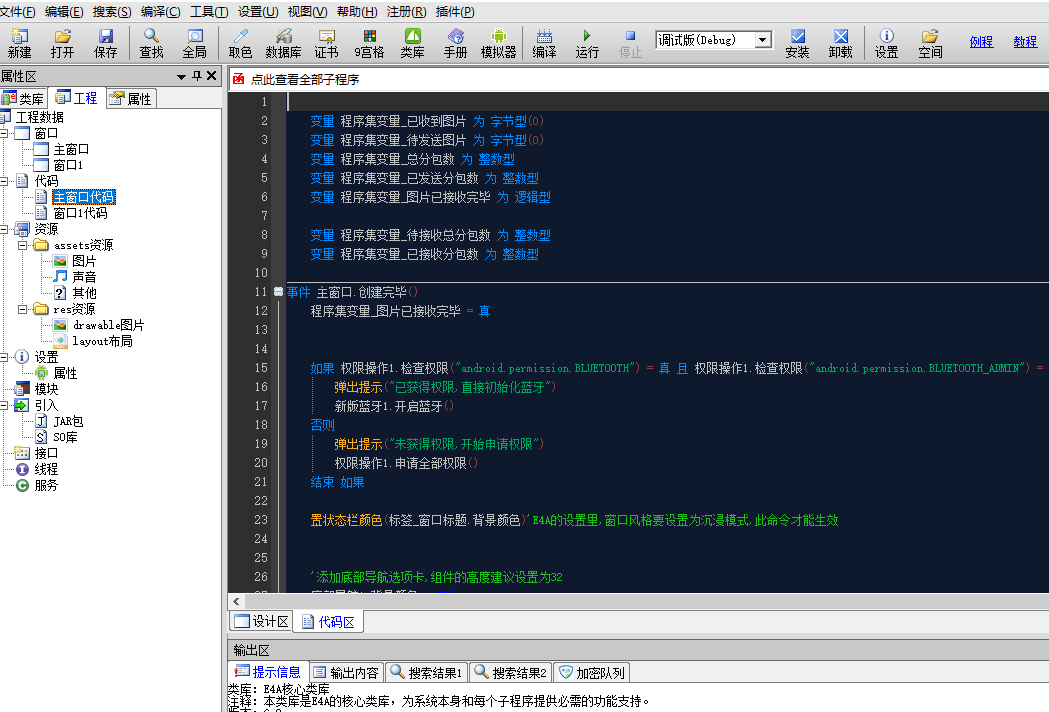Select the 取色 color picker tool
The image size is (1049, 712).
tap(240, 43)
